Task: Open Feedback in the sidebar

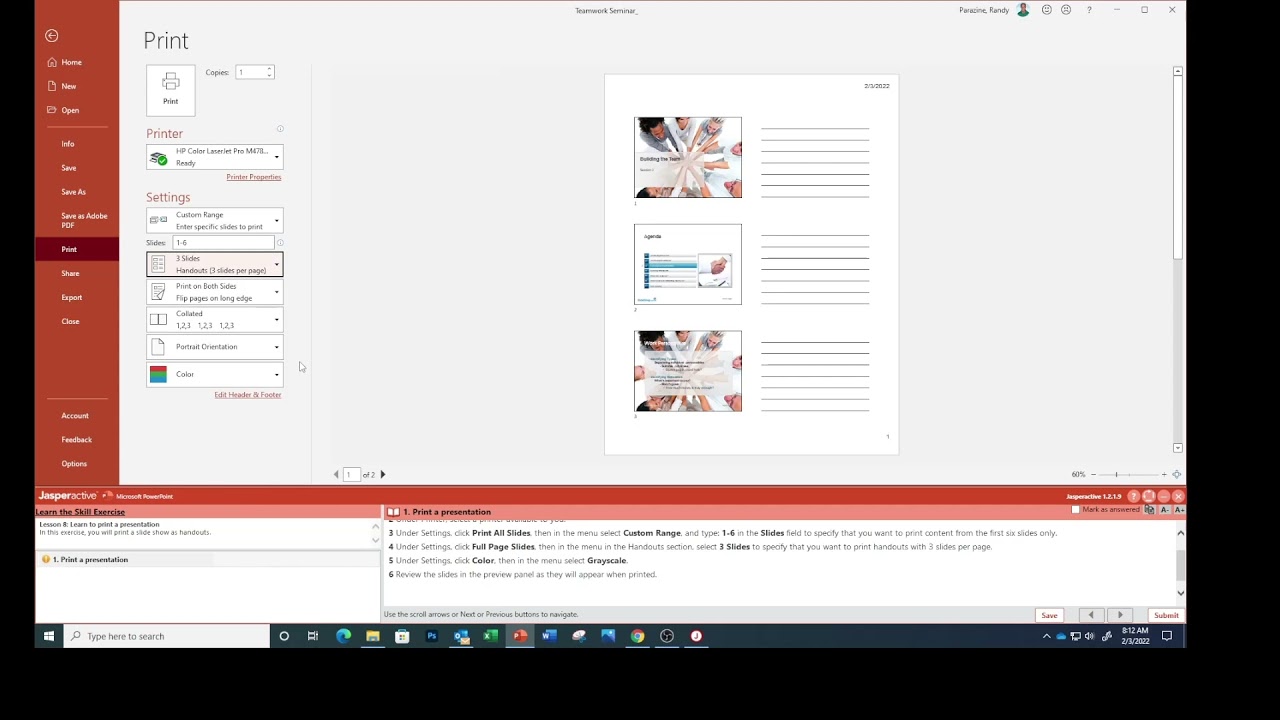Action: point(77,440)
